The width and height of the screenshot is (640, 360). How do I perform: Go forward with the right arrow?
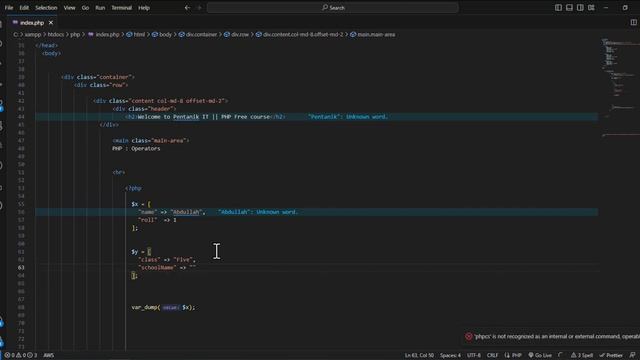[199, 7]
